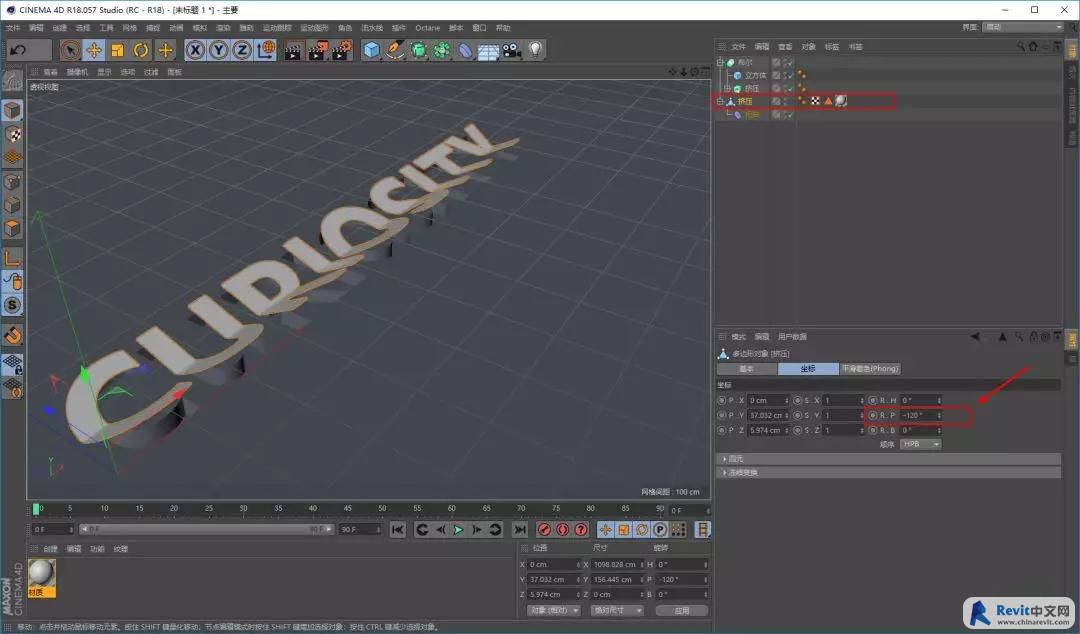Open the HPB rotation order dropdown
This screenshot has height=634, width=1080.
pos(920,444)
